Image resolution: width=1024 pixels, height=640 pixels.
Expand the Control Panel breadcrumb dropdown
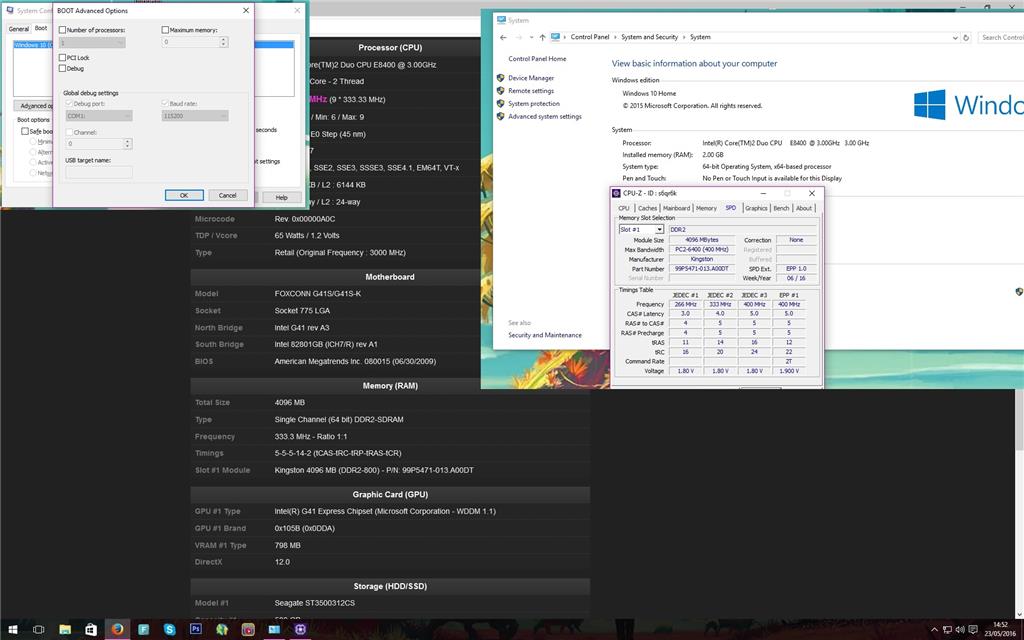coord(616,37)
